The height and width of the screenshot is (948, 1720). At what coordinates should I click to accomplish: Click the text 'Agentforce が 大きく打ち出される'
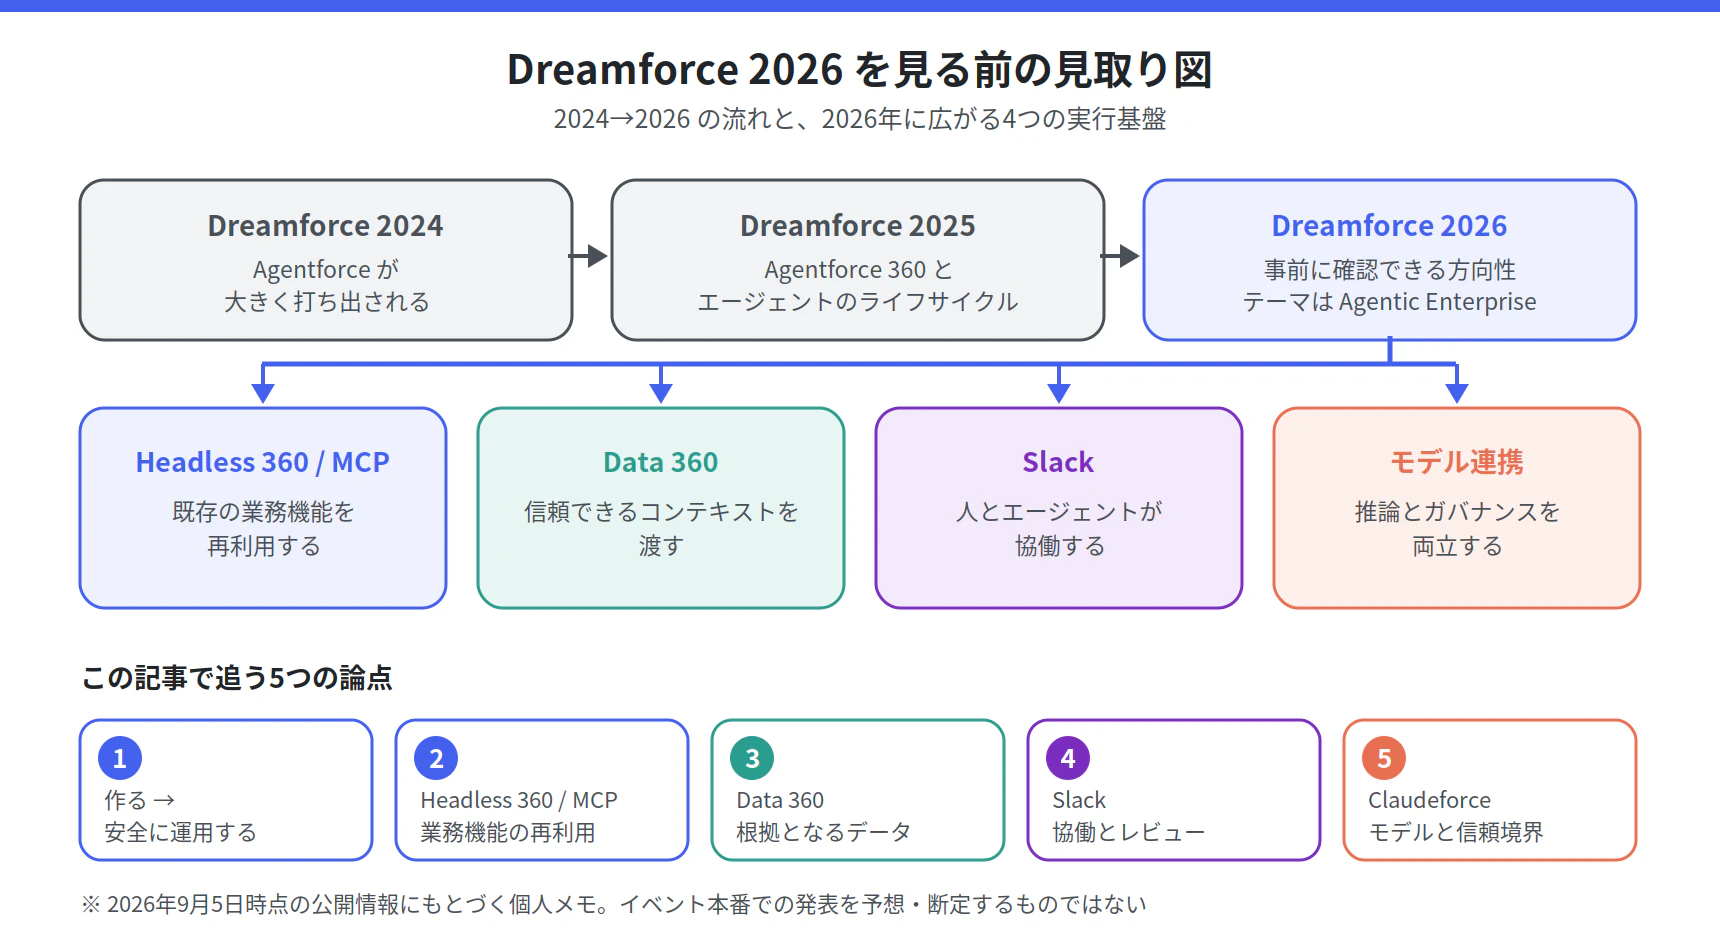[326, 286]
